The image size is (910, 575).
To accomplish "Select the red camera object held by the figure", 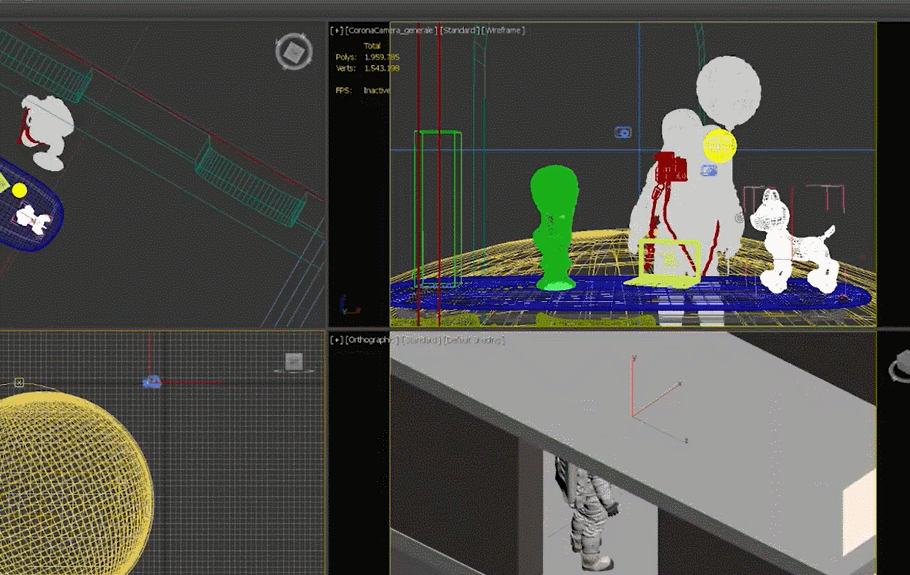I will [670, 167].
